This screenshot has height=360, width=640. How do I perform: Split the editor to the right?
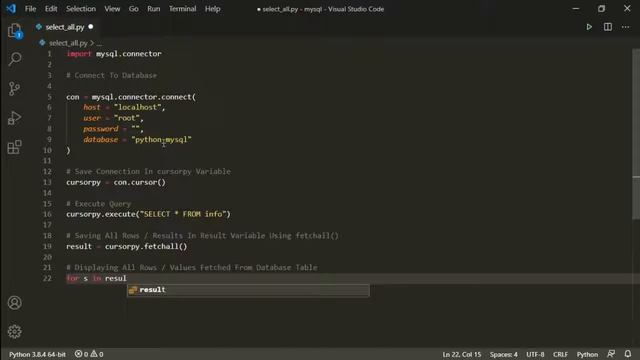(608, 27)
